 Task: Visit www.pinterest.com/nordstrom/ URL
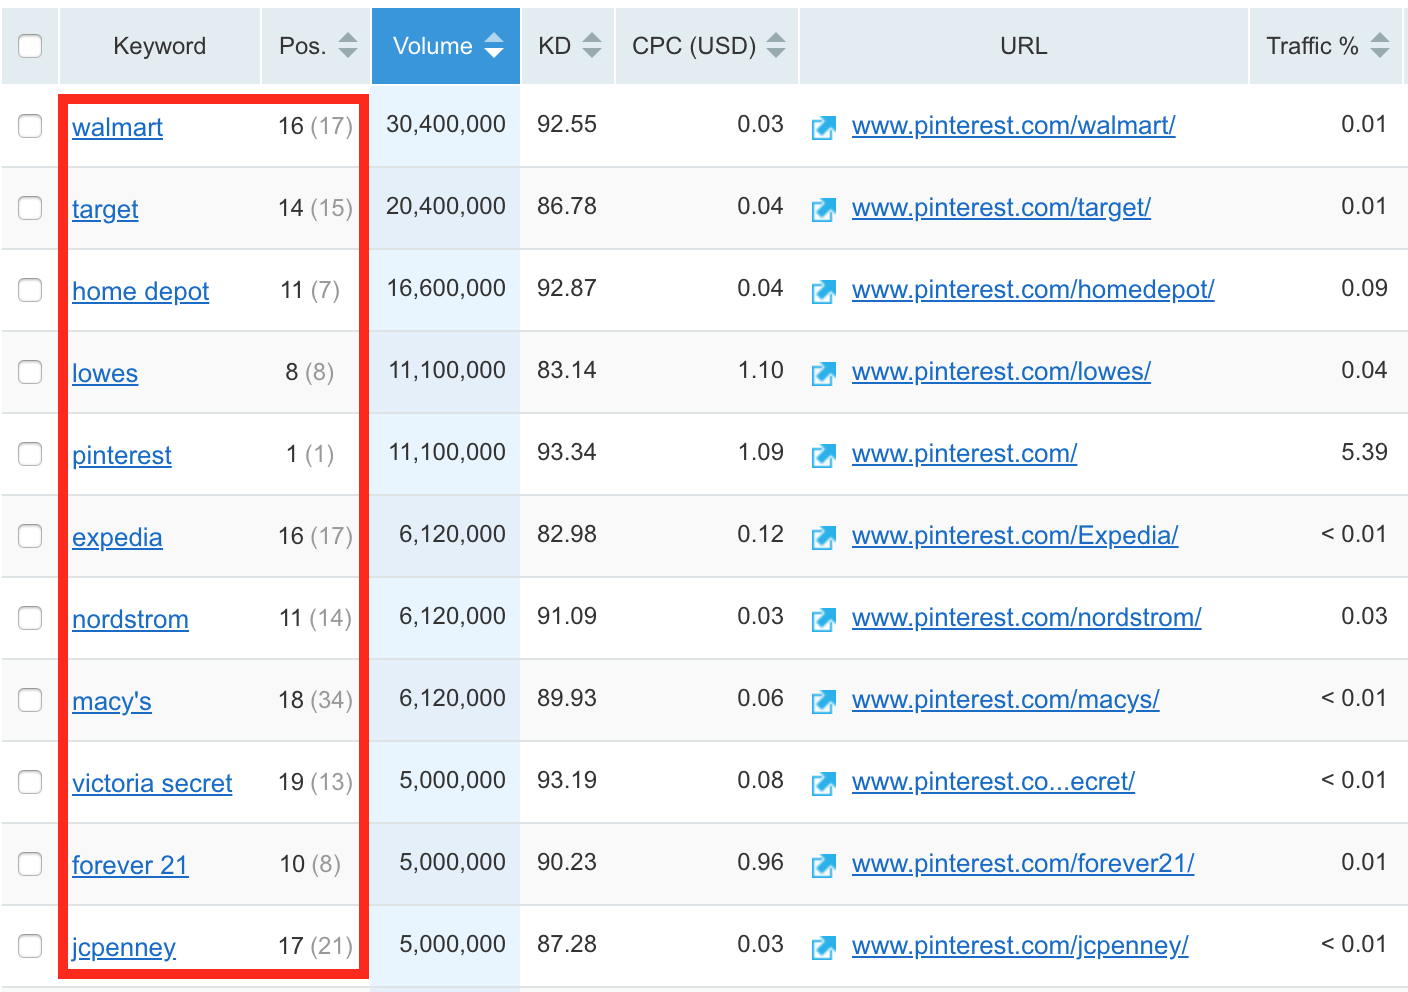point(1026,618)
